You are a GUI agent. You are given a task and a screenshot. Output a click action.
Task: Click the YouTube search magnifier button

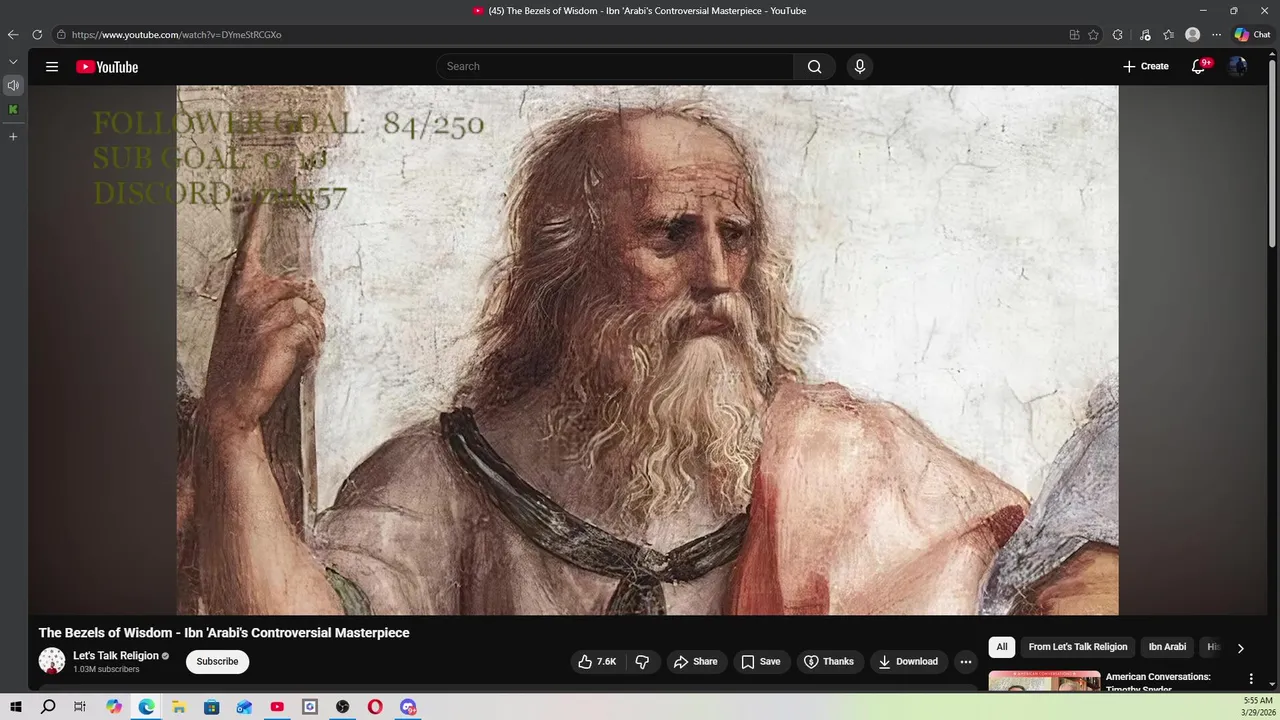coord(814,67)
